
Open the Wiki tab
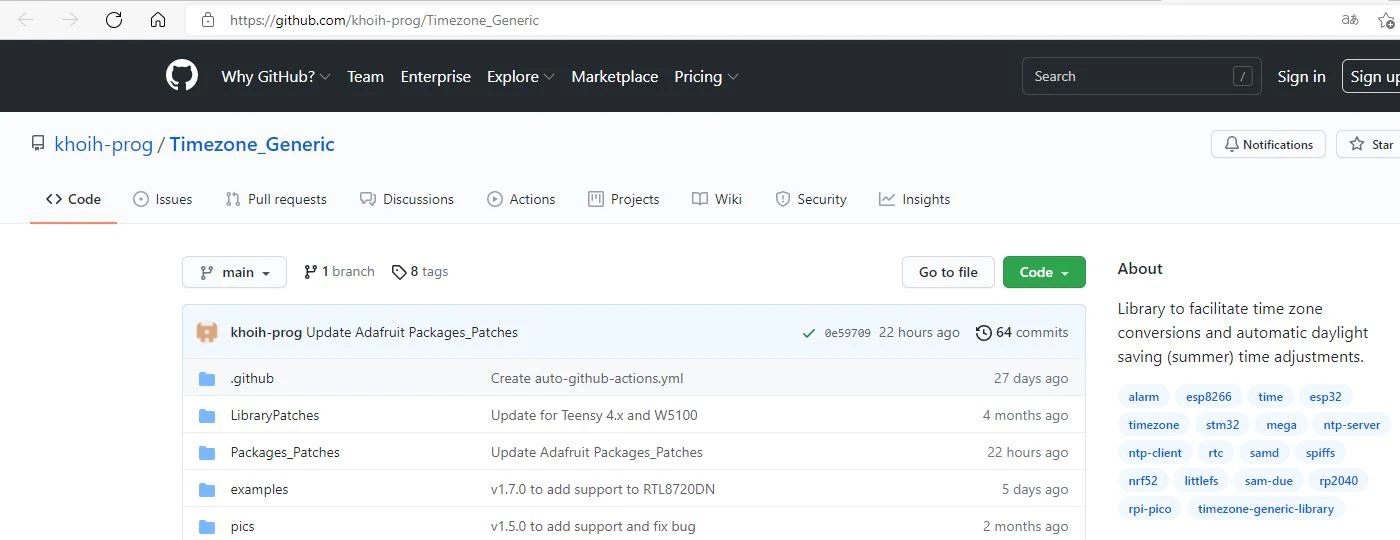point(717,199)
